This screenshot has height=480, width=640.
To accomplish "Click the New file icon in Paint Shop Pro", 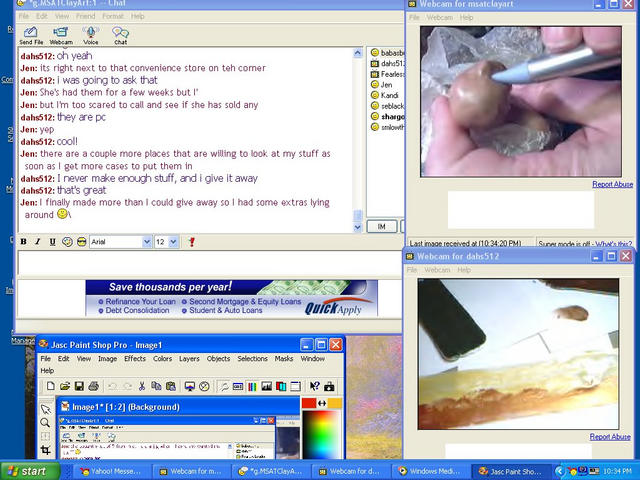I will point(50,386).
